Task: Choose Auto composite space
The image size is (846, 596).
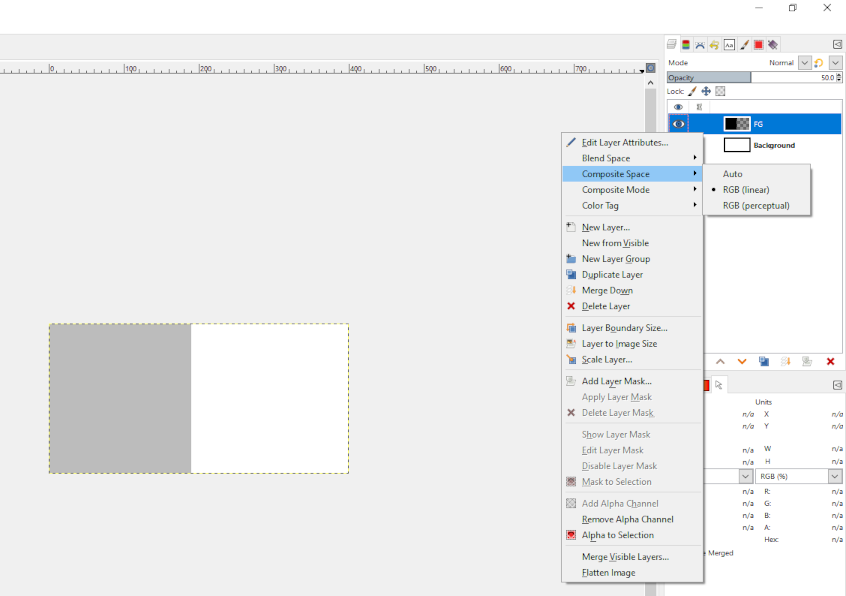Action: 733,174
